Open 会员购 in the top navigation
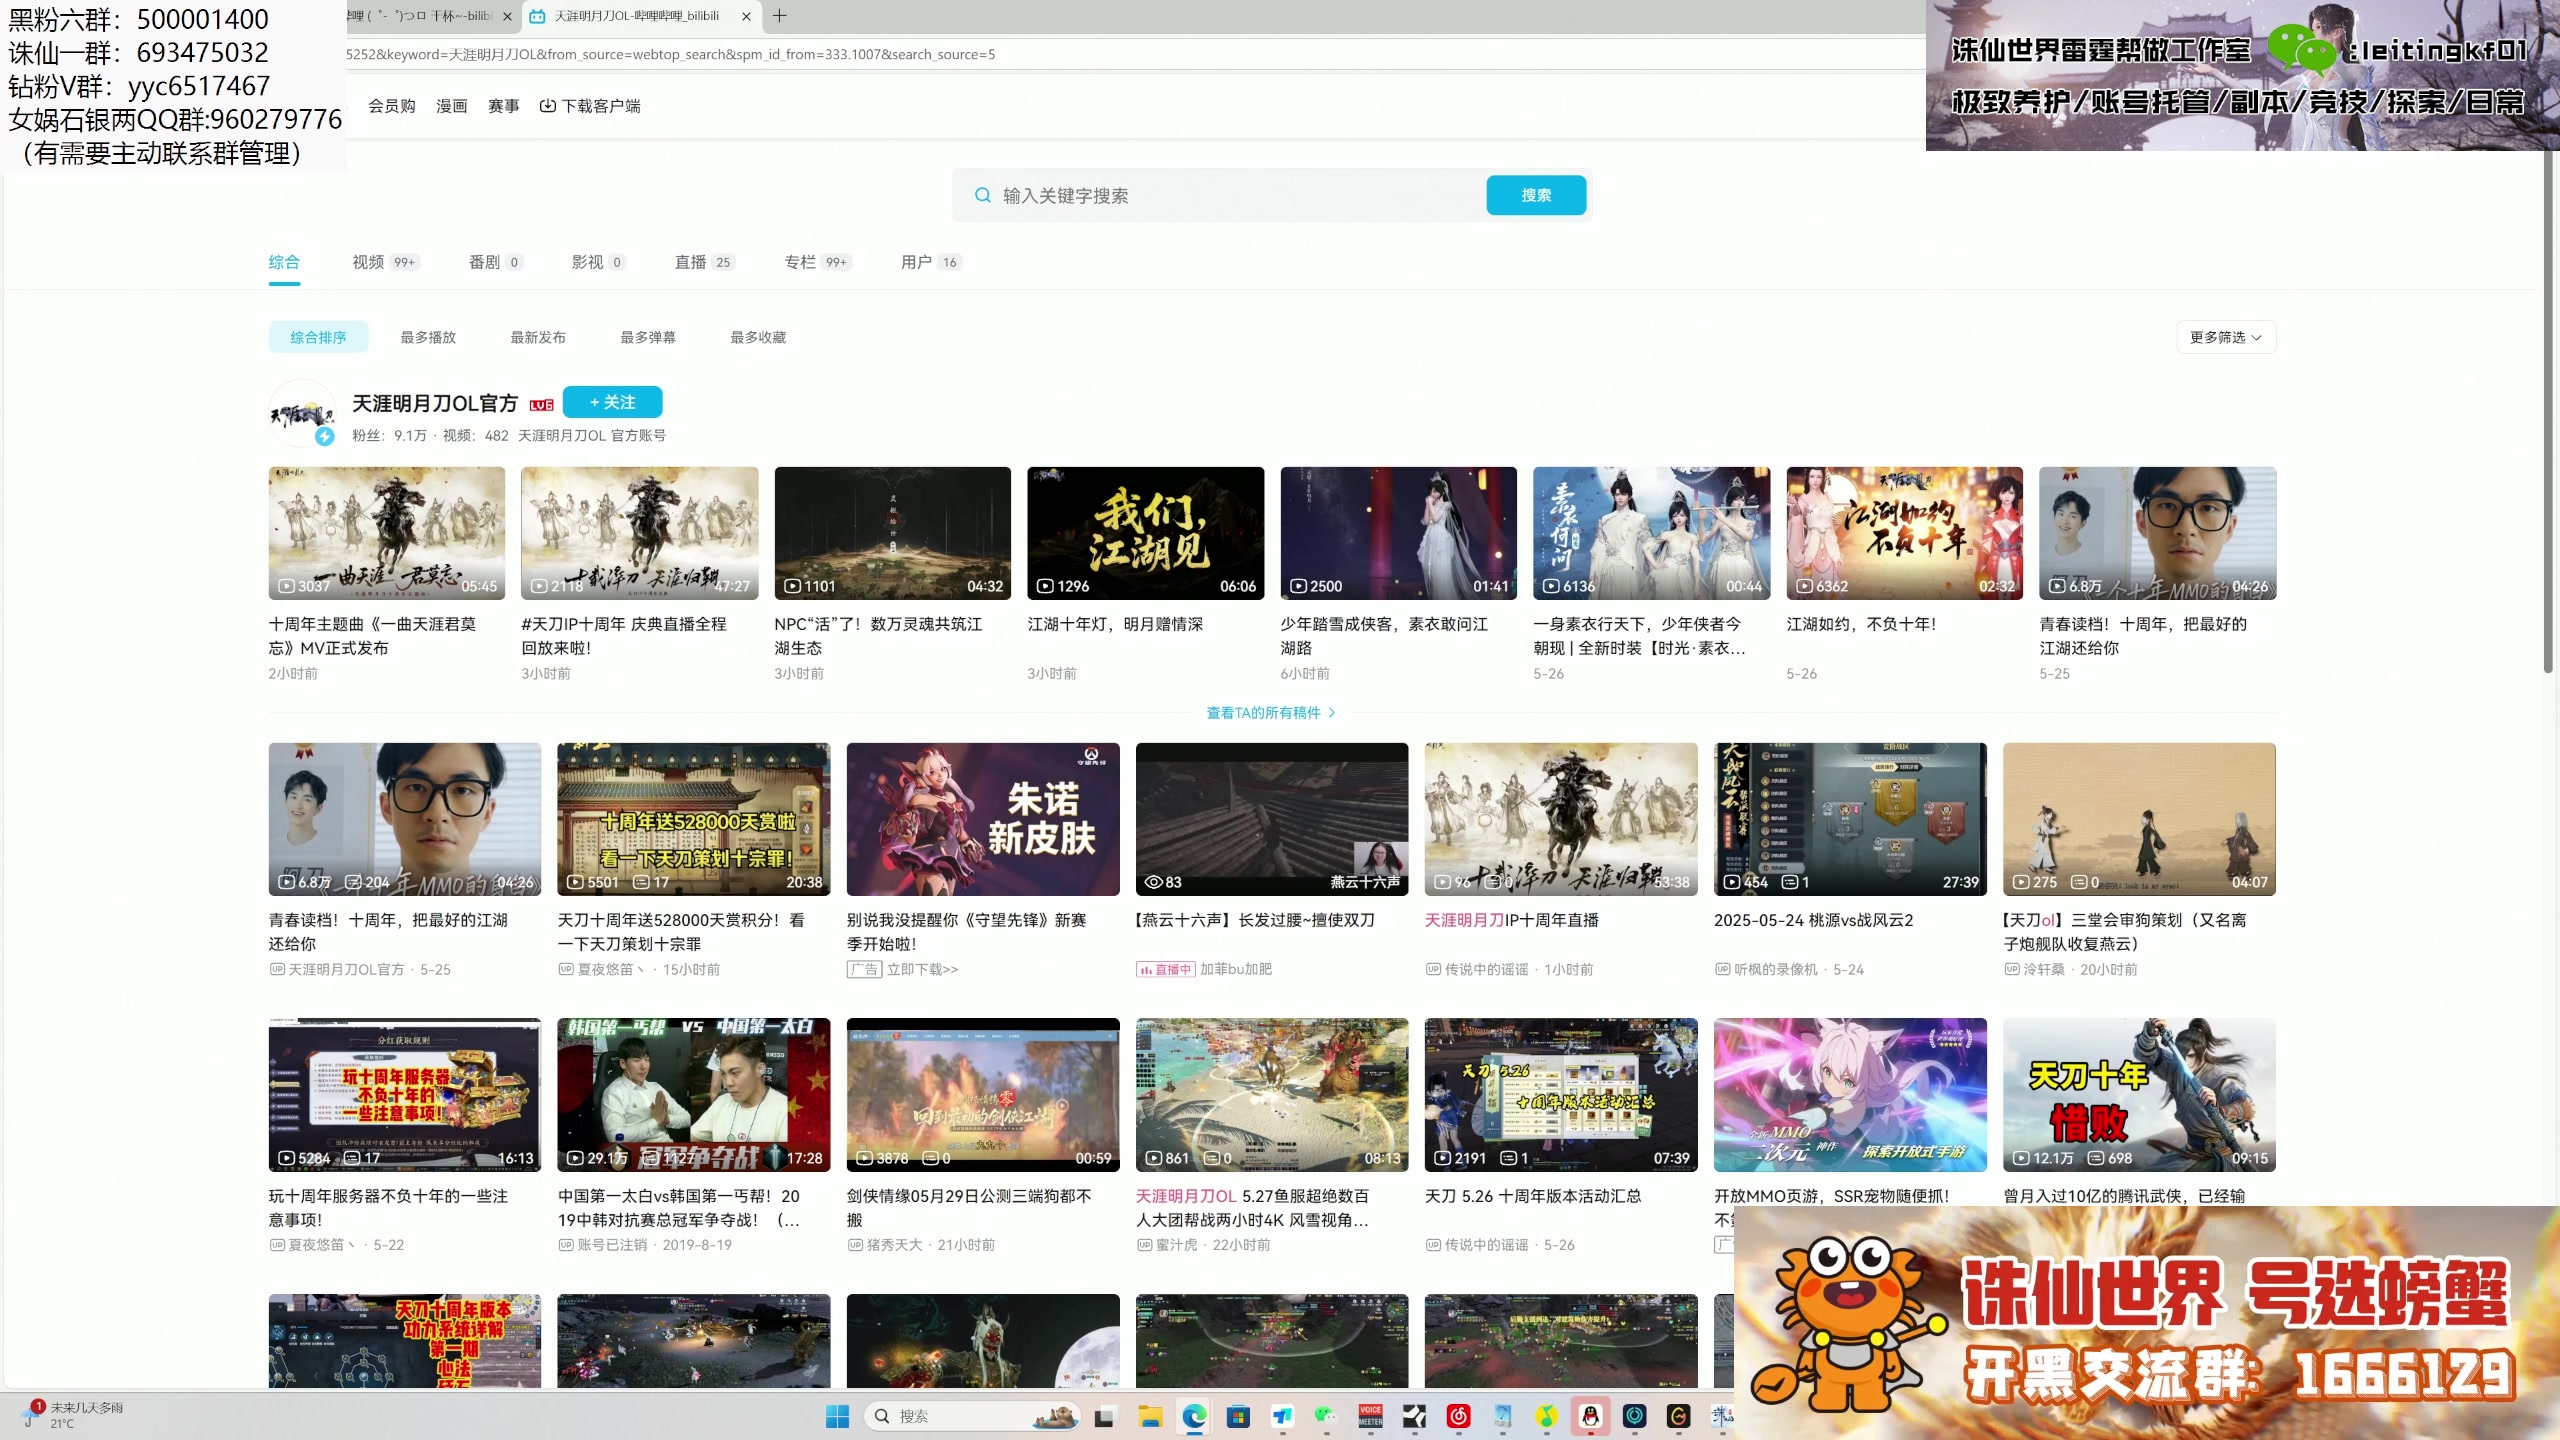The image size is (2560, 1440). [x=392, y=105]
